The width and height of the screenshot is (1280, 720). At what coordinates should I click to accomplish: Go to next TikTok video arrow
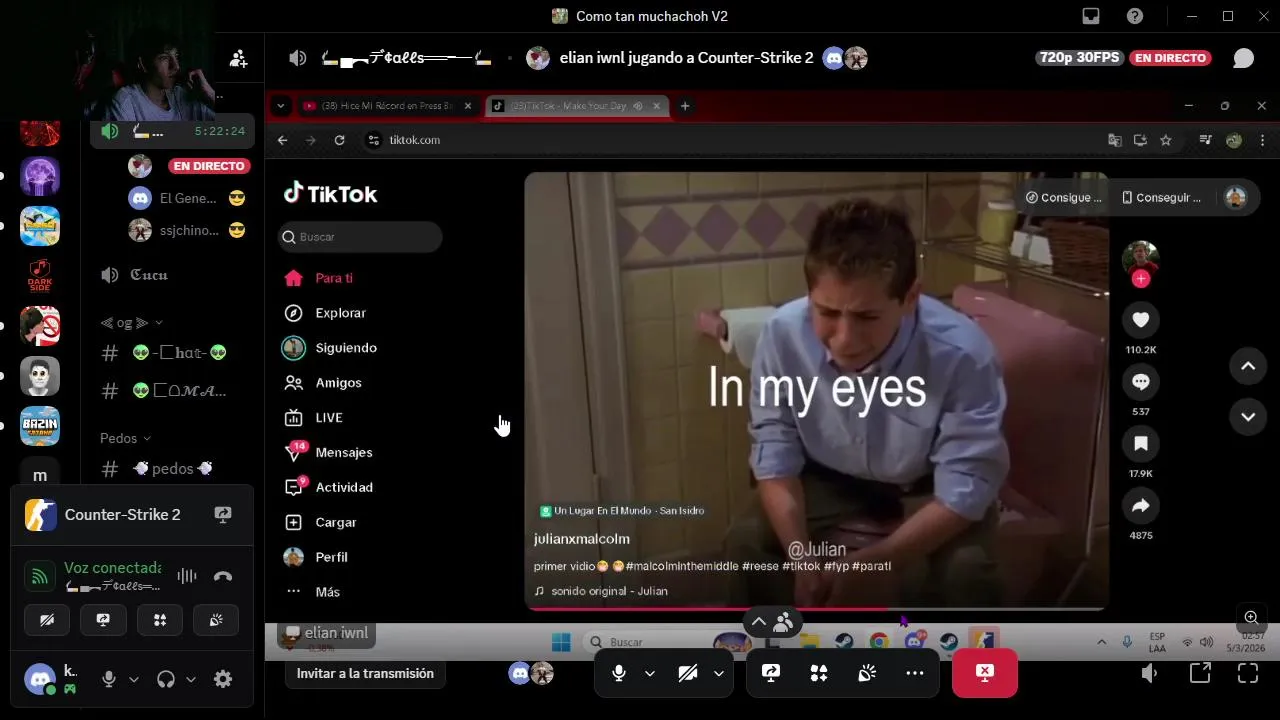pyautogui.click(x=1248, y=416)
